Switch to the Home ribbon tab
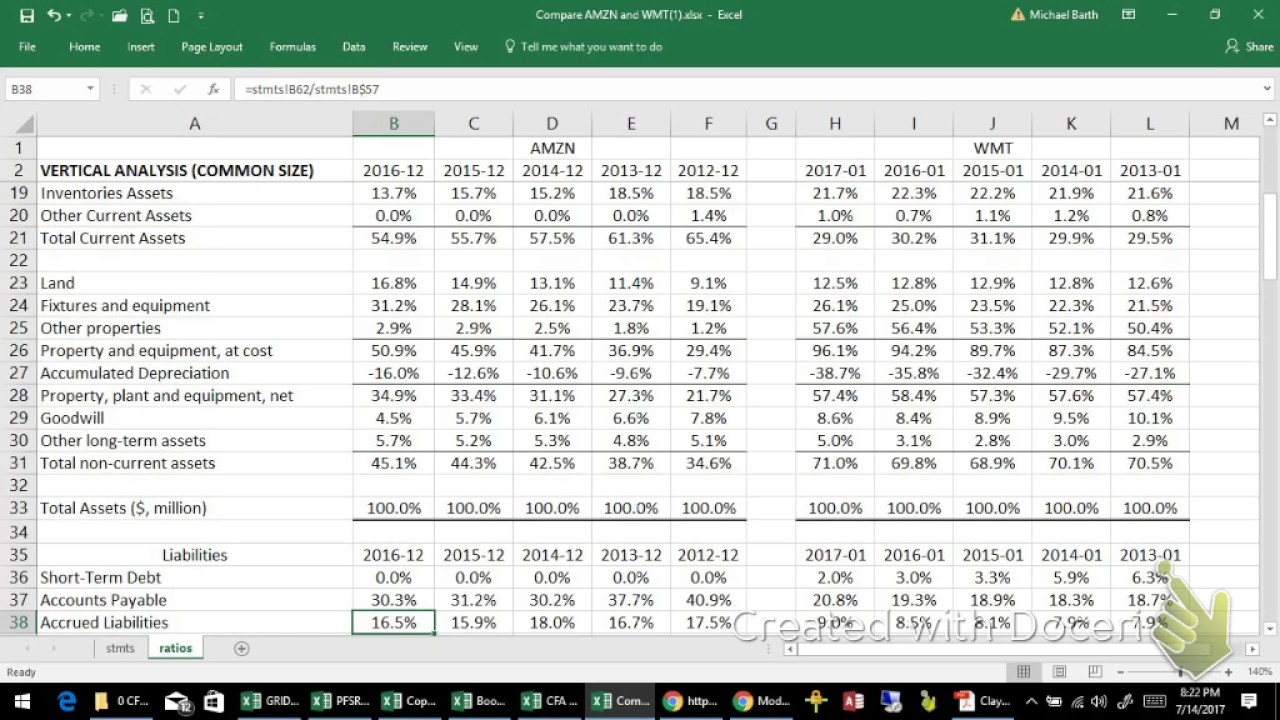 point(84,47)
